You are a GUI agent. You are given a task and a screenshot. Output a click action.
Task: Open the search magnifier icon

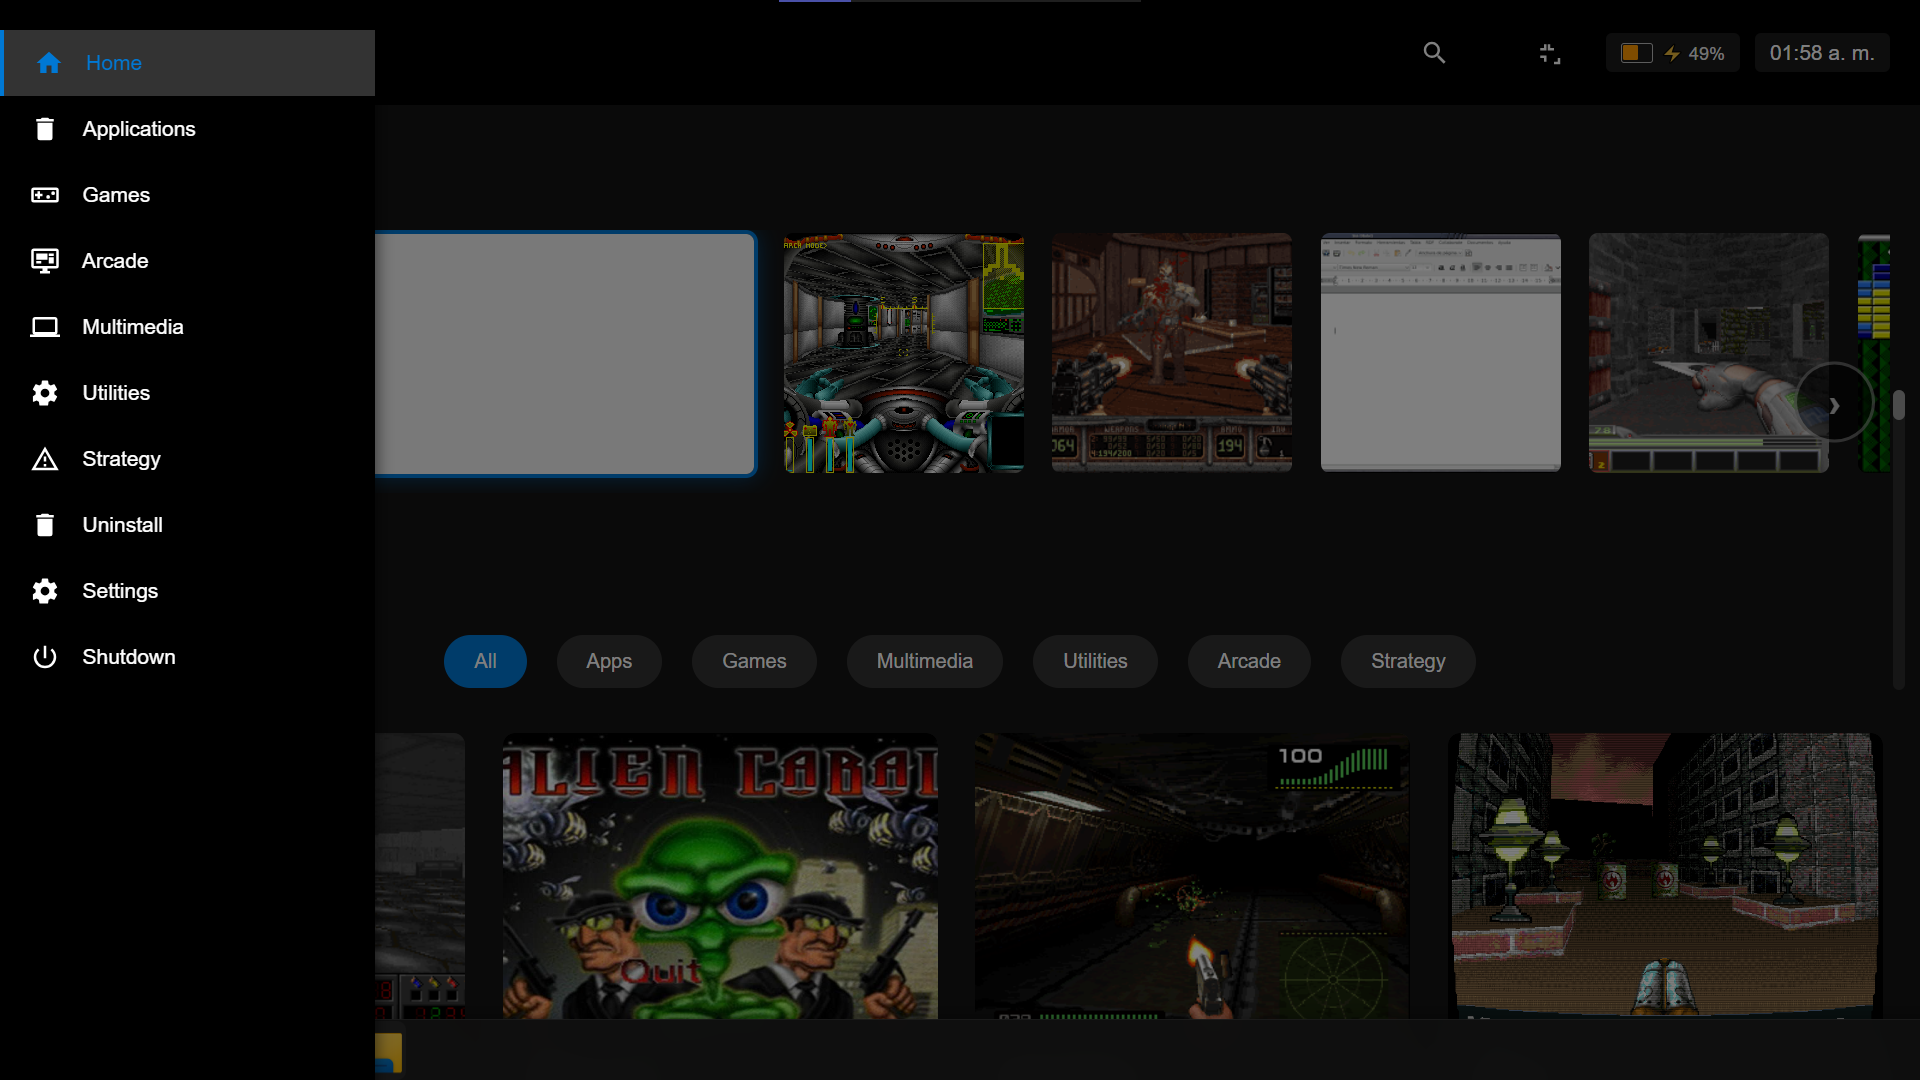pos(1434,53)
